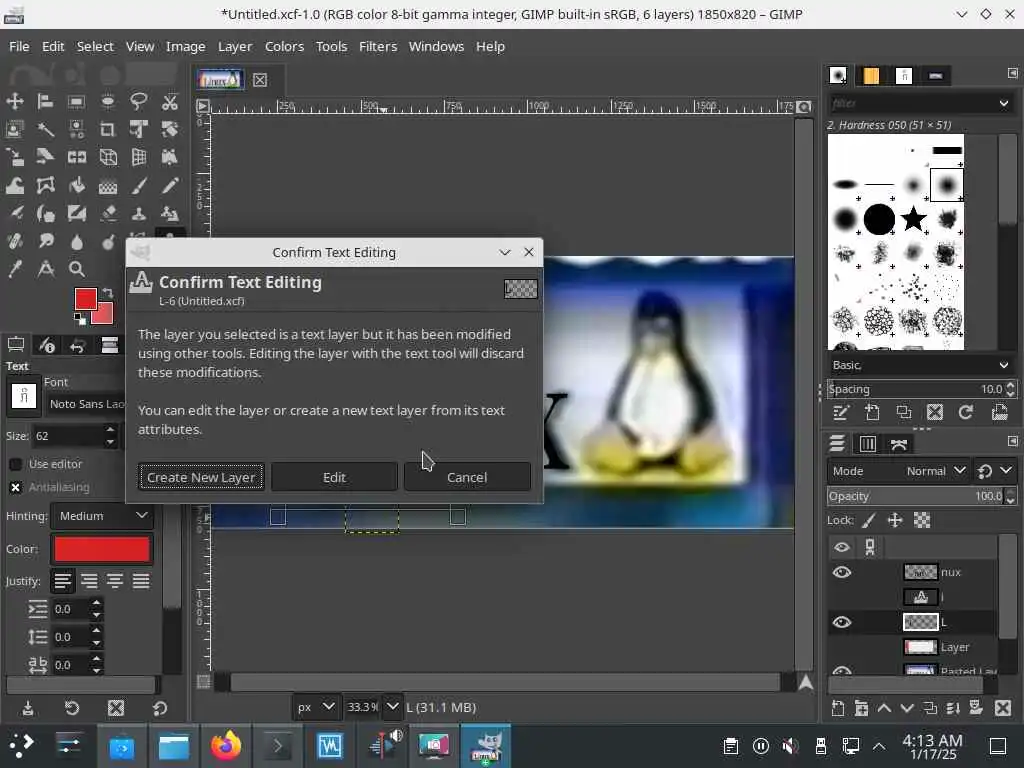Click duplicate brush icon

[x=903, y=412]
